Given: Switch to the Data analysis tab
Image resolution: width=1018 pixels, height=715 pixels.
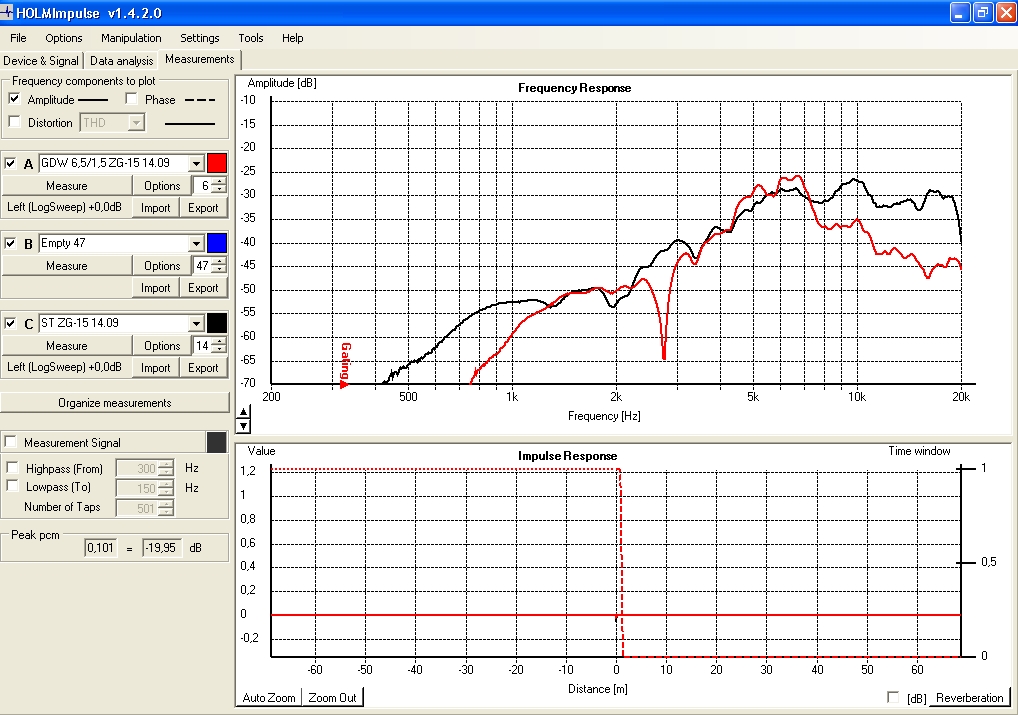Looking at the screenshot, I should click(121, 60).
